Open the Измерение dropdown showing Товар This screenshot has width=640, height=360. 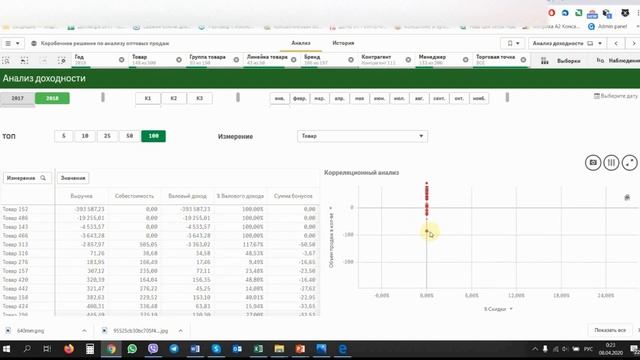(x=362, y=136)
